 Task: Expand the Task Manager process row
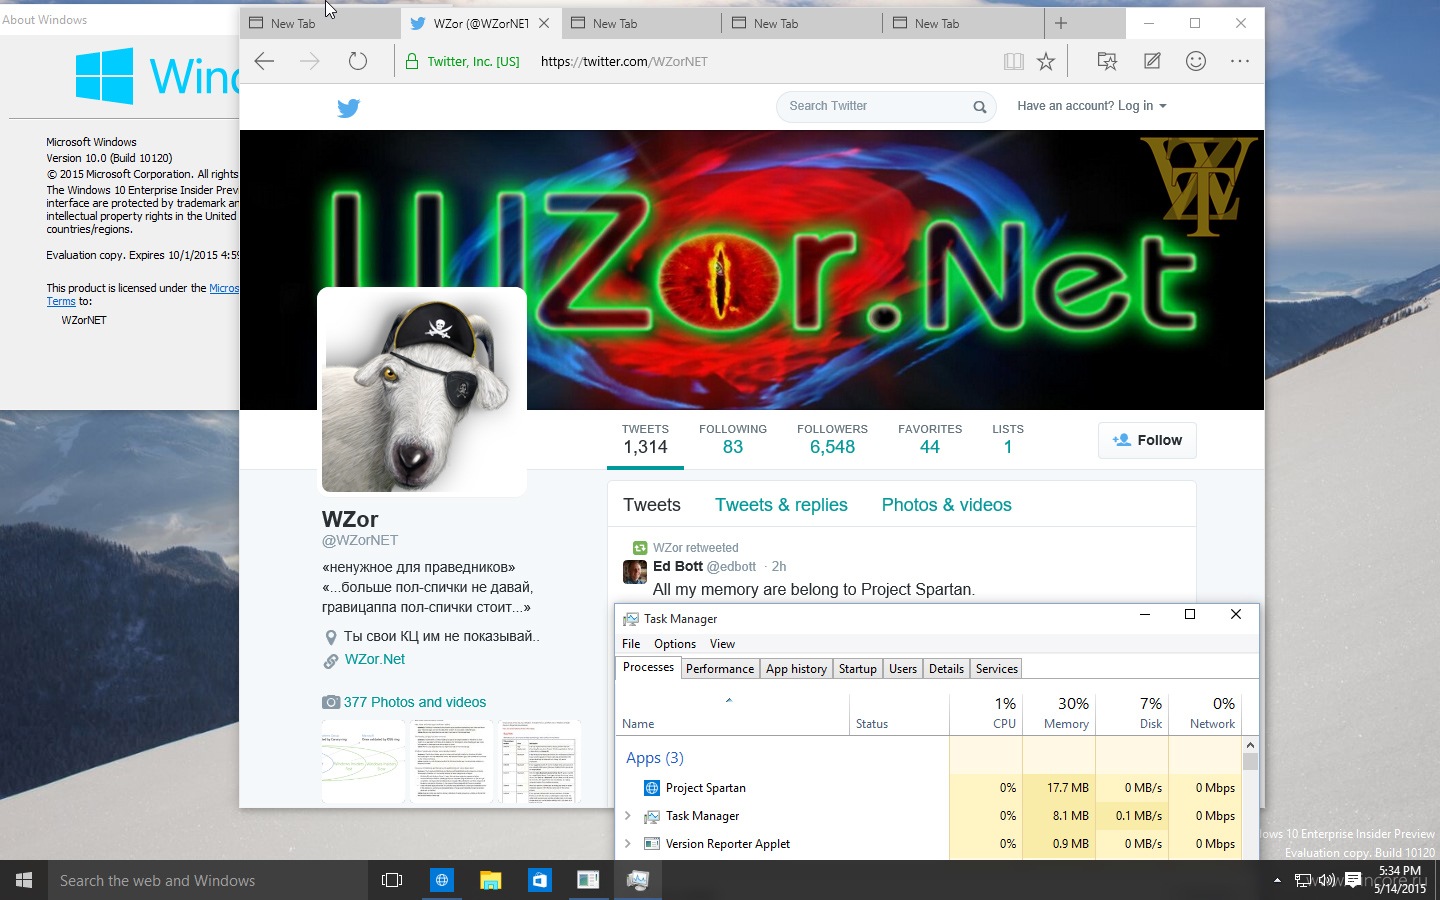(x=628, y=816)
